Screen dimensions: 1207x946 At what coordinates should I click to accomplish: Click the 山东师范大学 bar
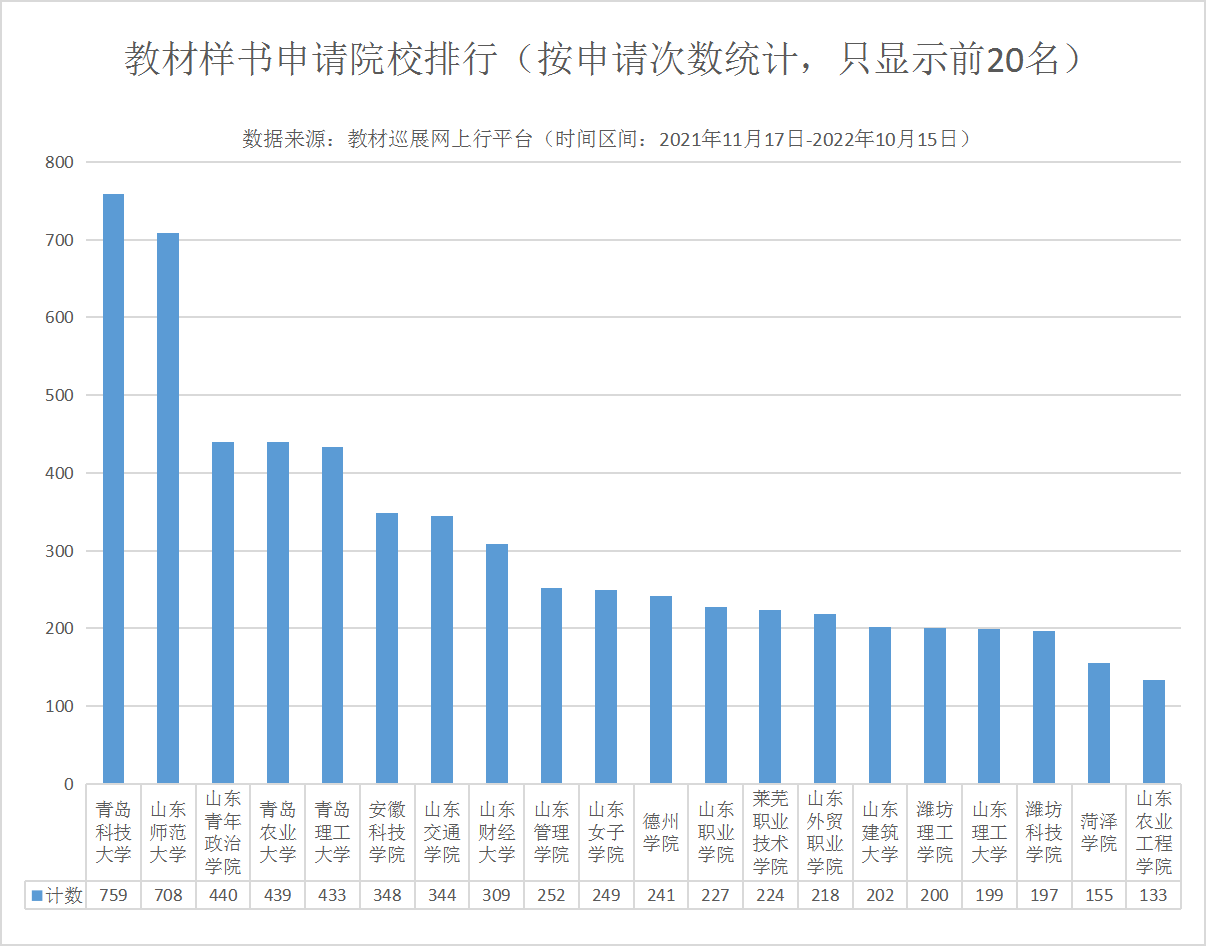[x=168, y=508]
